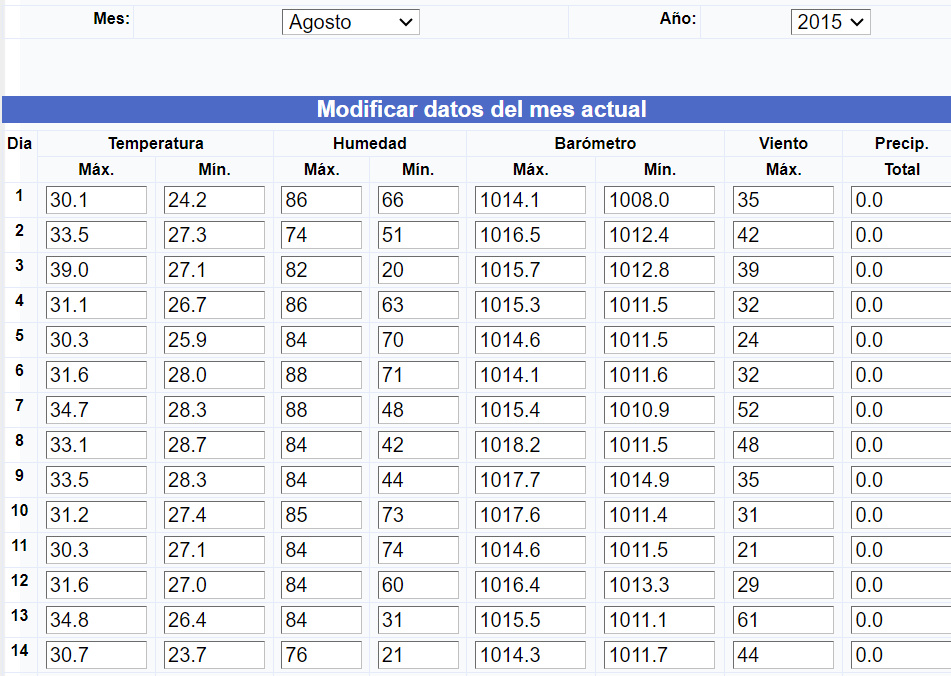Edit day 12 min temperature field 27.0
This screenshot has height=676, width=951.
pos(214,585)
